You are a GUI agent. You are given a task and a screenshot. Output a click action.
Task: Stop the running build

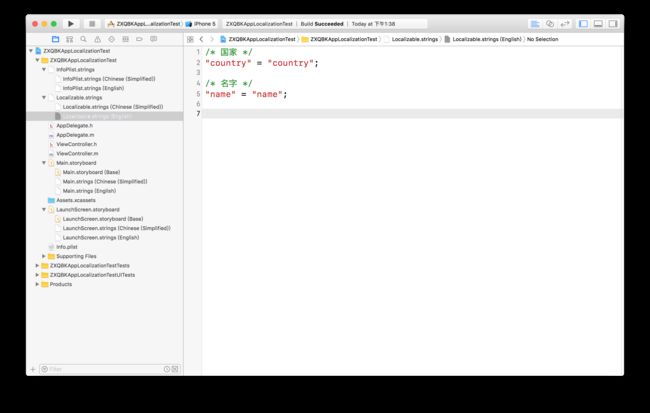pos(92,24)
